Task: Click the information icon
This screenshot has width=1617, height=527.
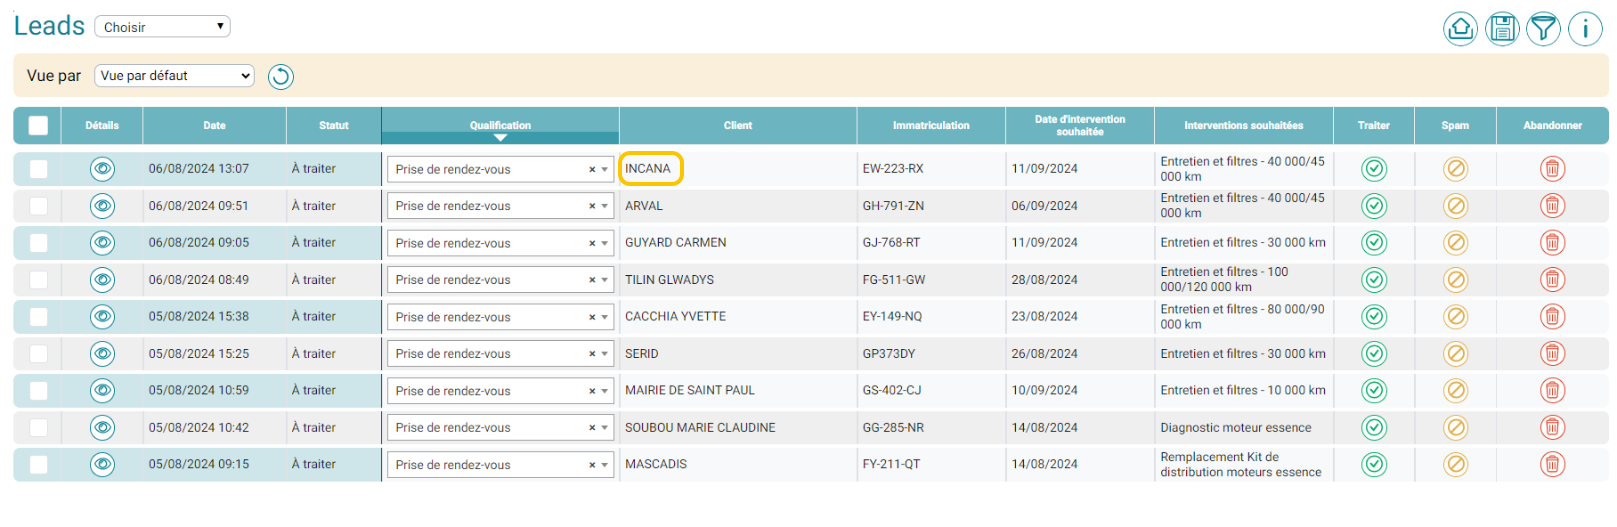Action: pos(1585,29)
